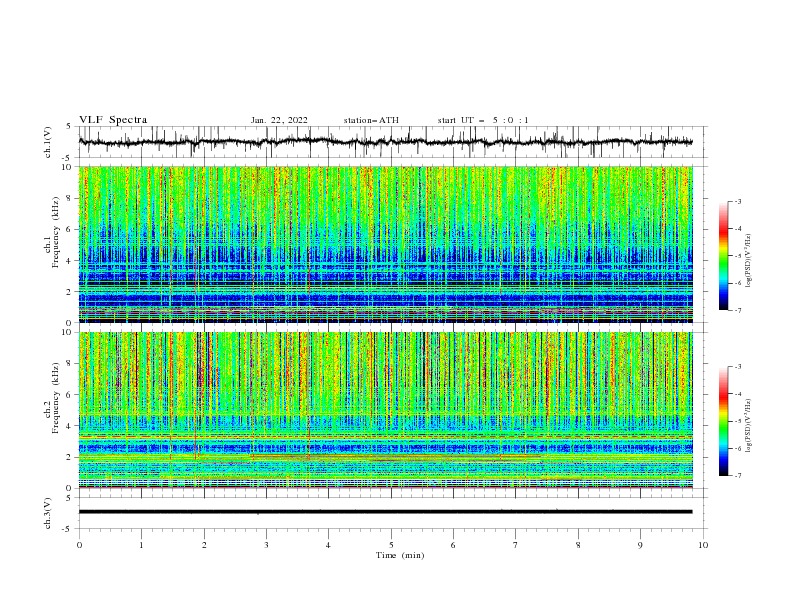792x612 pixels.
Task: Click the ch.1 voltage waveform trace
Action: pos(385,142)
